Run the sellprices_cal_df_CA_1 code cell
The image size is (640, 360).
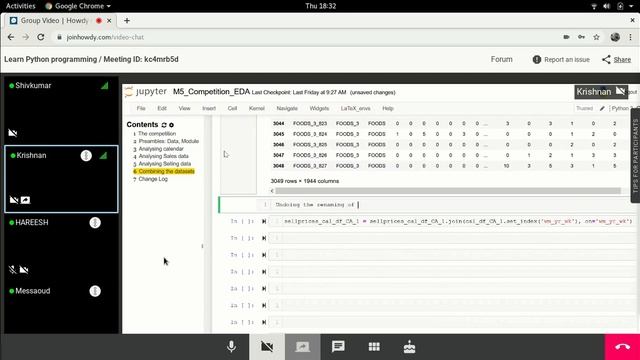[x=264, y=221]
